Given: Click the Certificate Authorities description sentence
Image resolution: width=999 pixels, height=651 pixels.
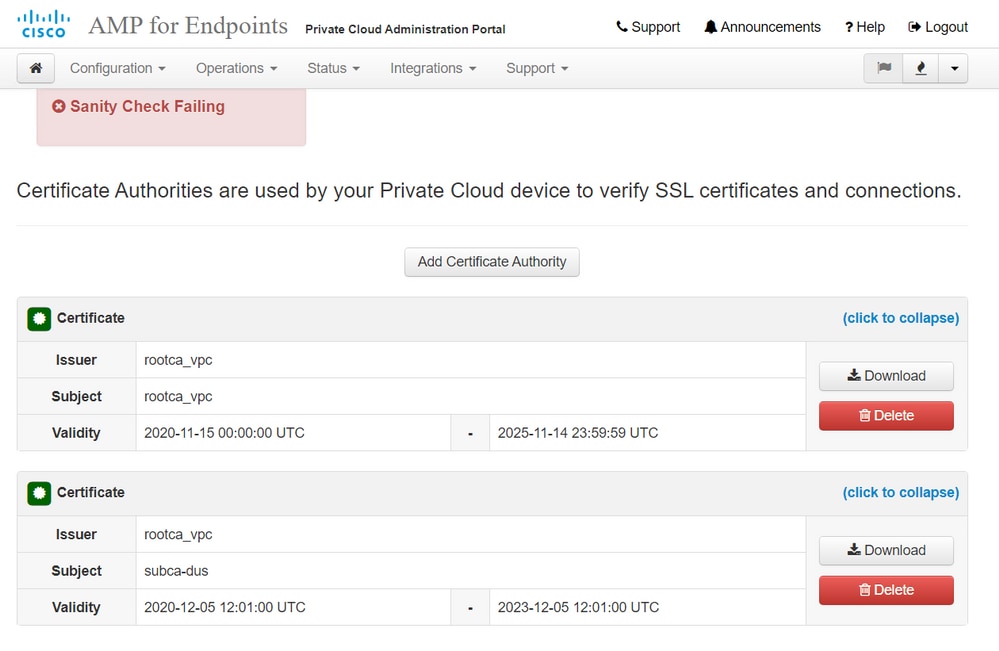Looking at the screenshot, I should [489, 190].
